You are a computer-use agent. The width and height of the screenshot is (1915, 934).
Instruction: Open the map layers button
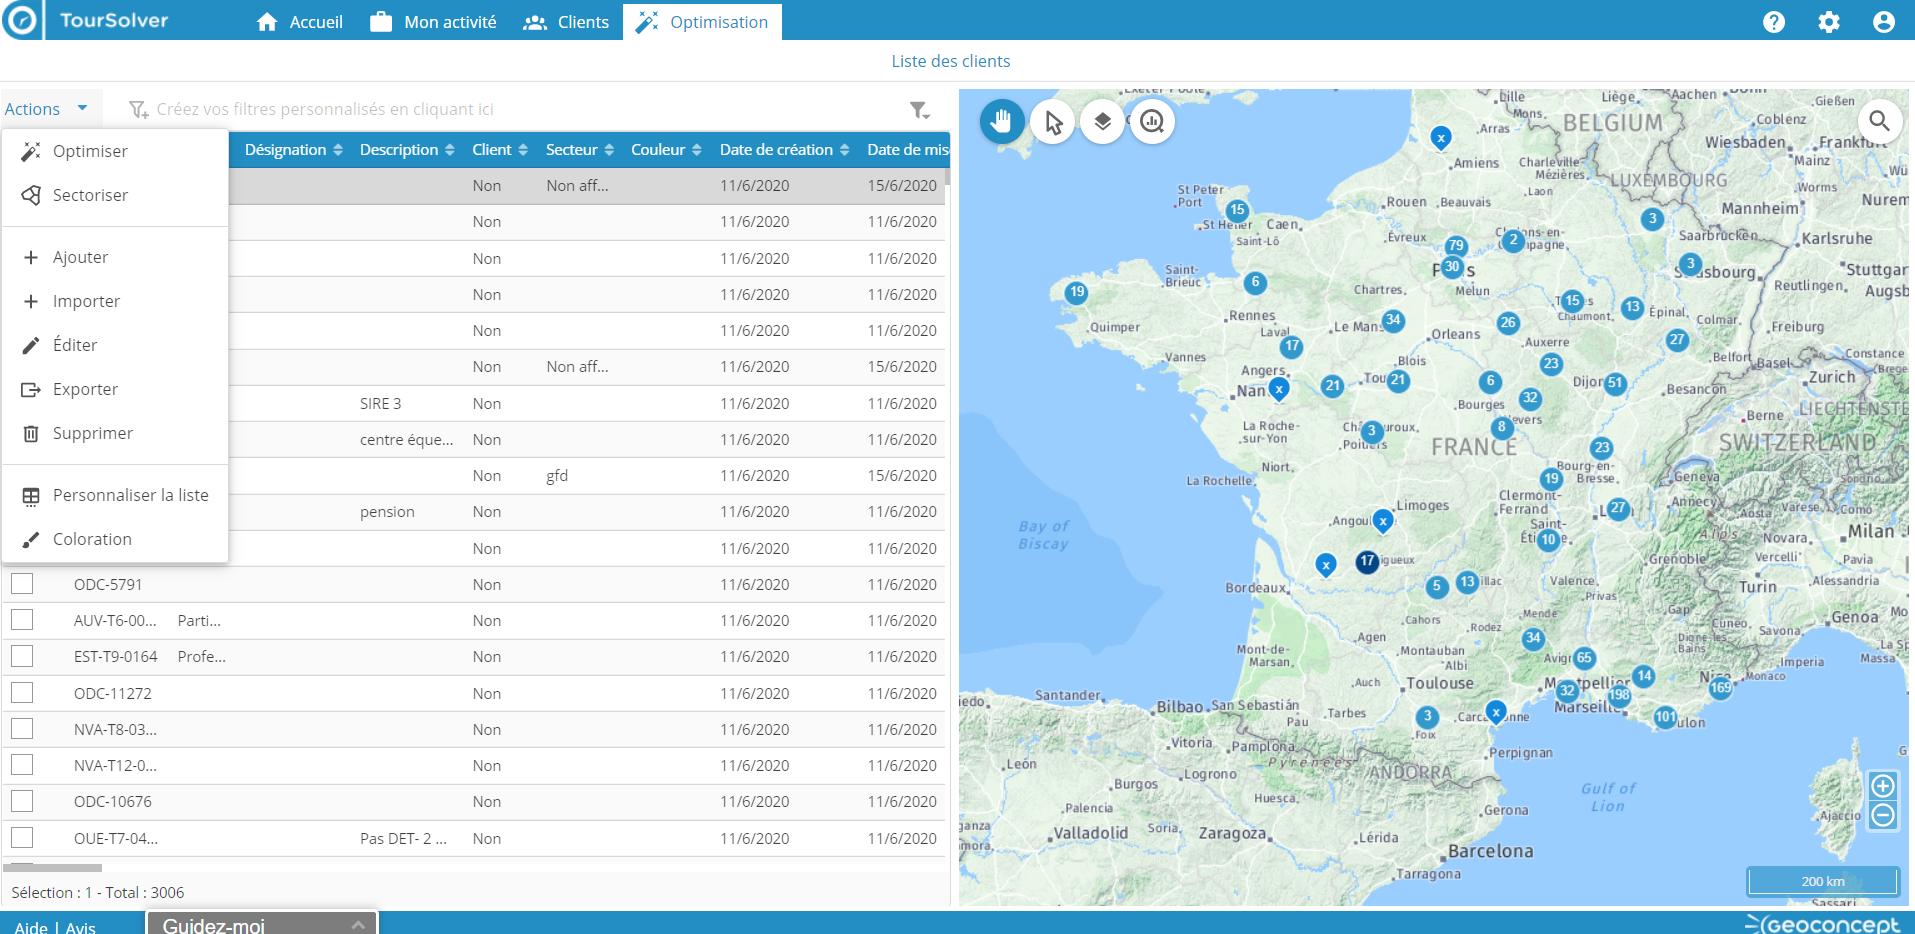click(1102, 122)
